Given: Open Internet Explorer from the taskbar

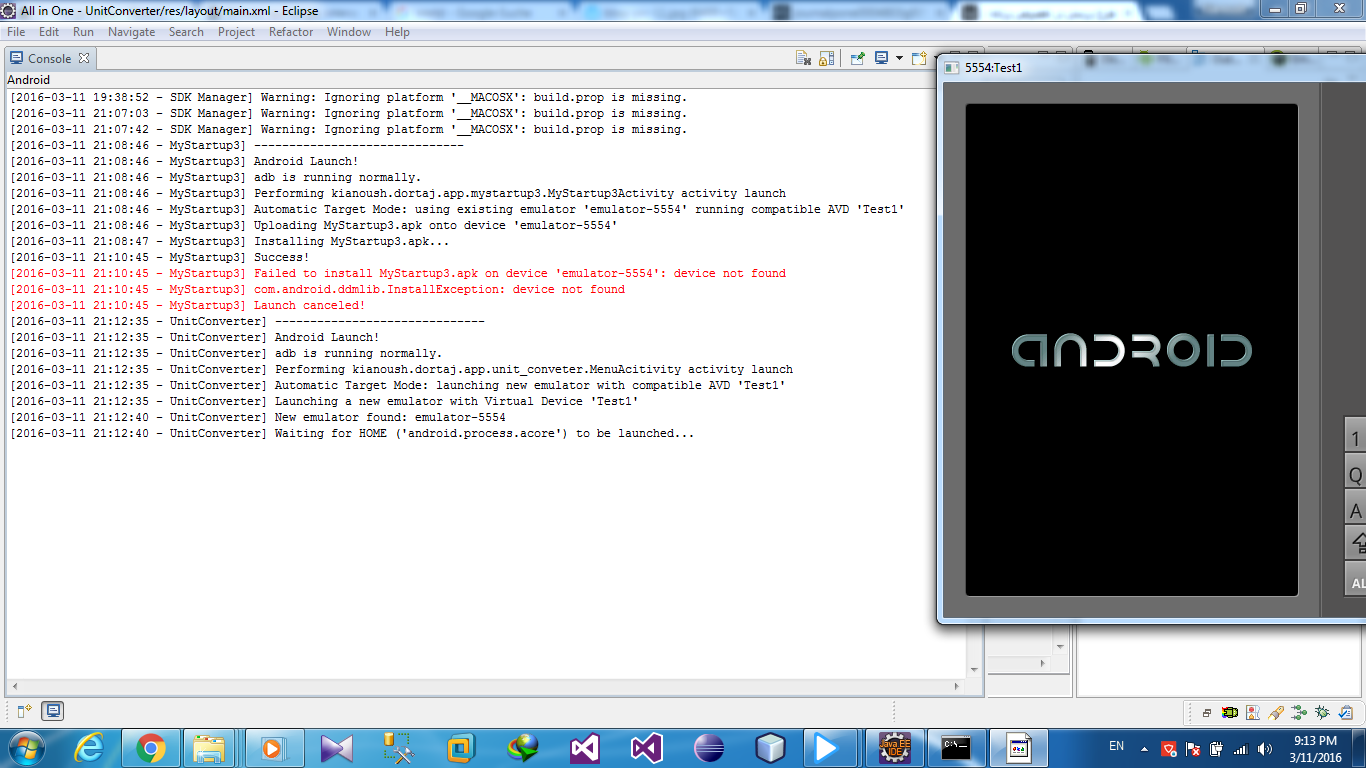Looking at the screenshot, I should [x=90, y=748].
